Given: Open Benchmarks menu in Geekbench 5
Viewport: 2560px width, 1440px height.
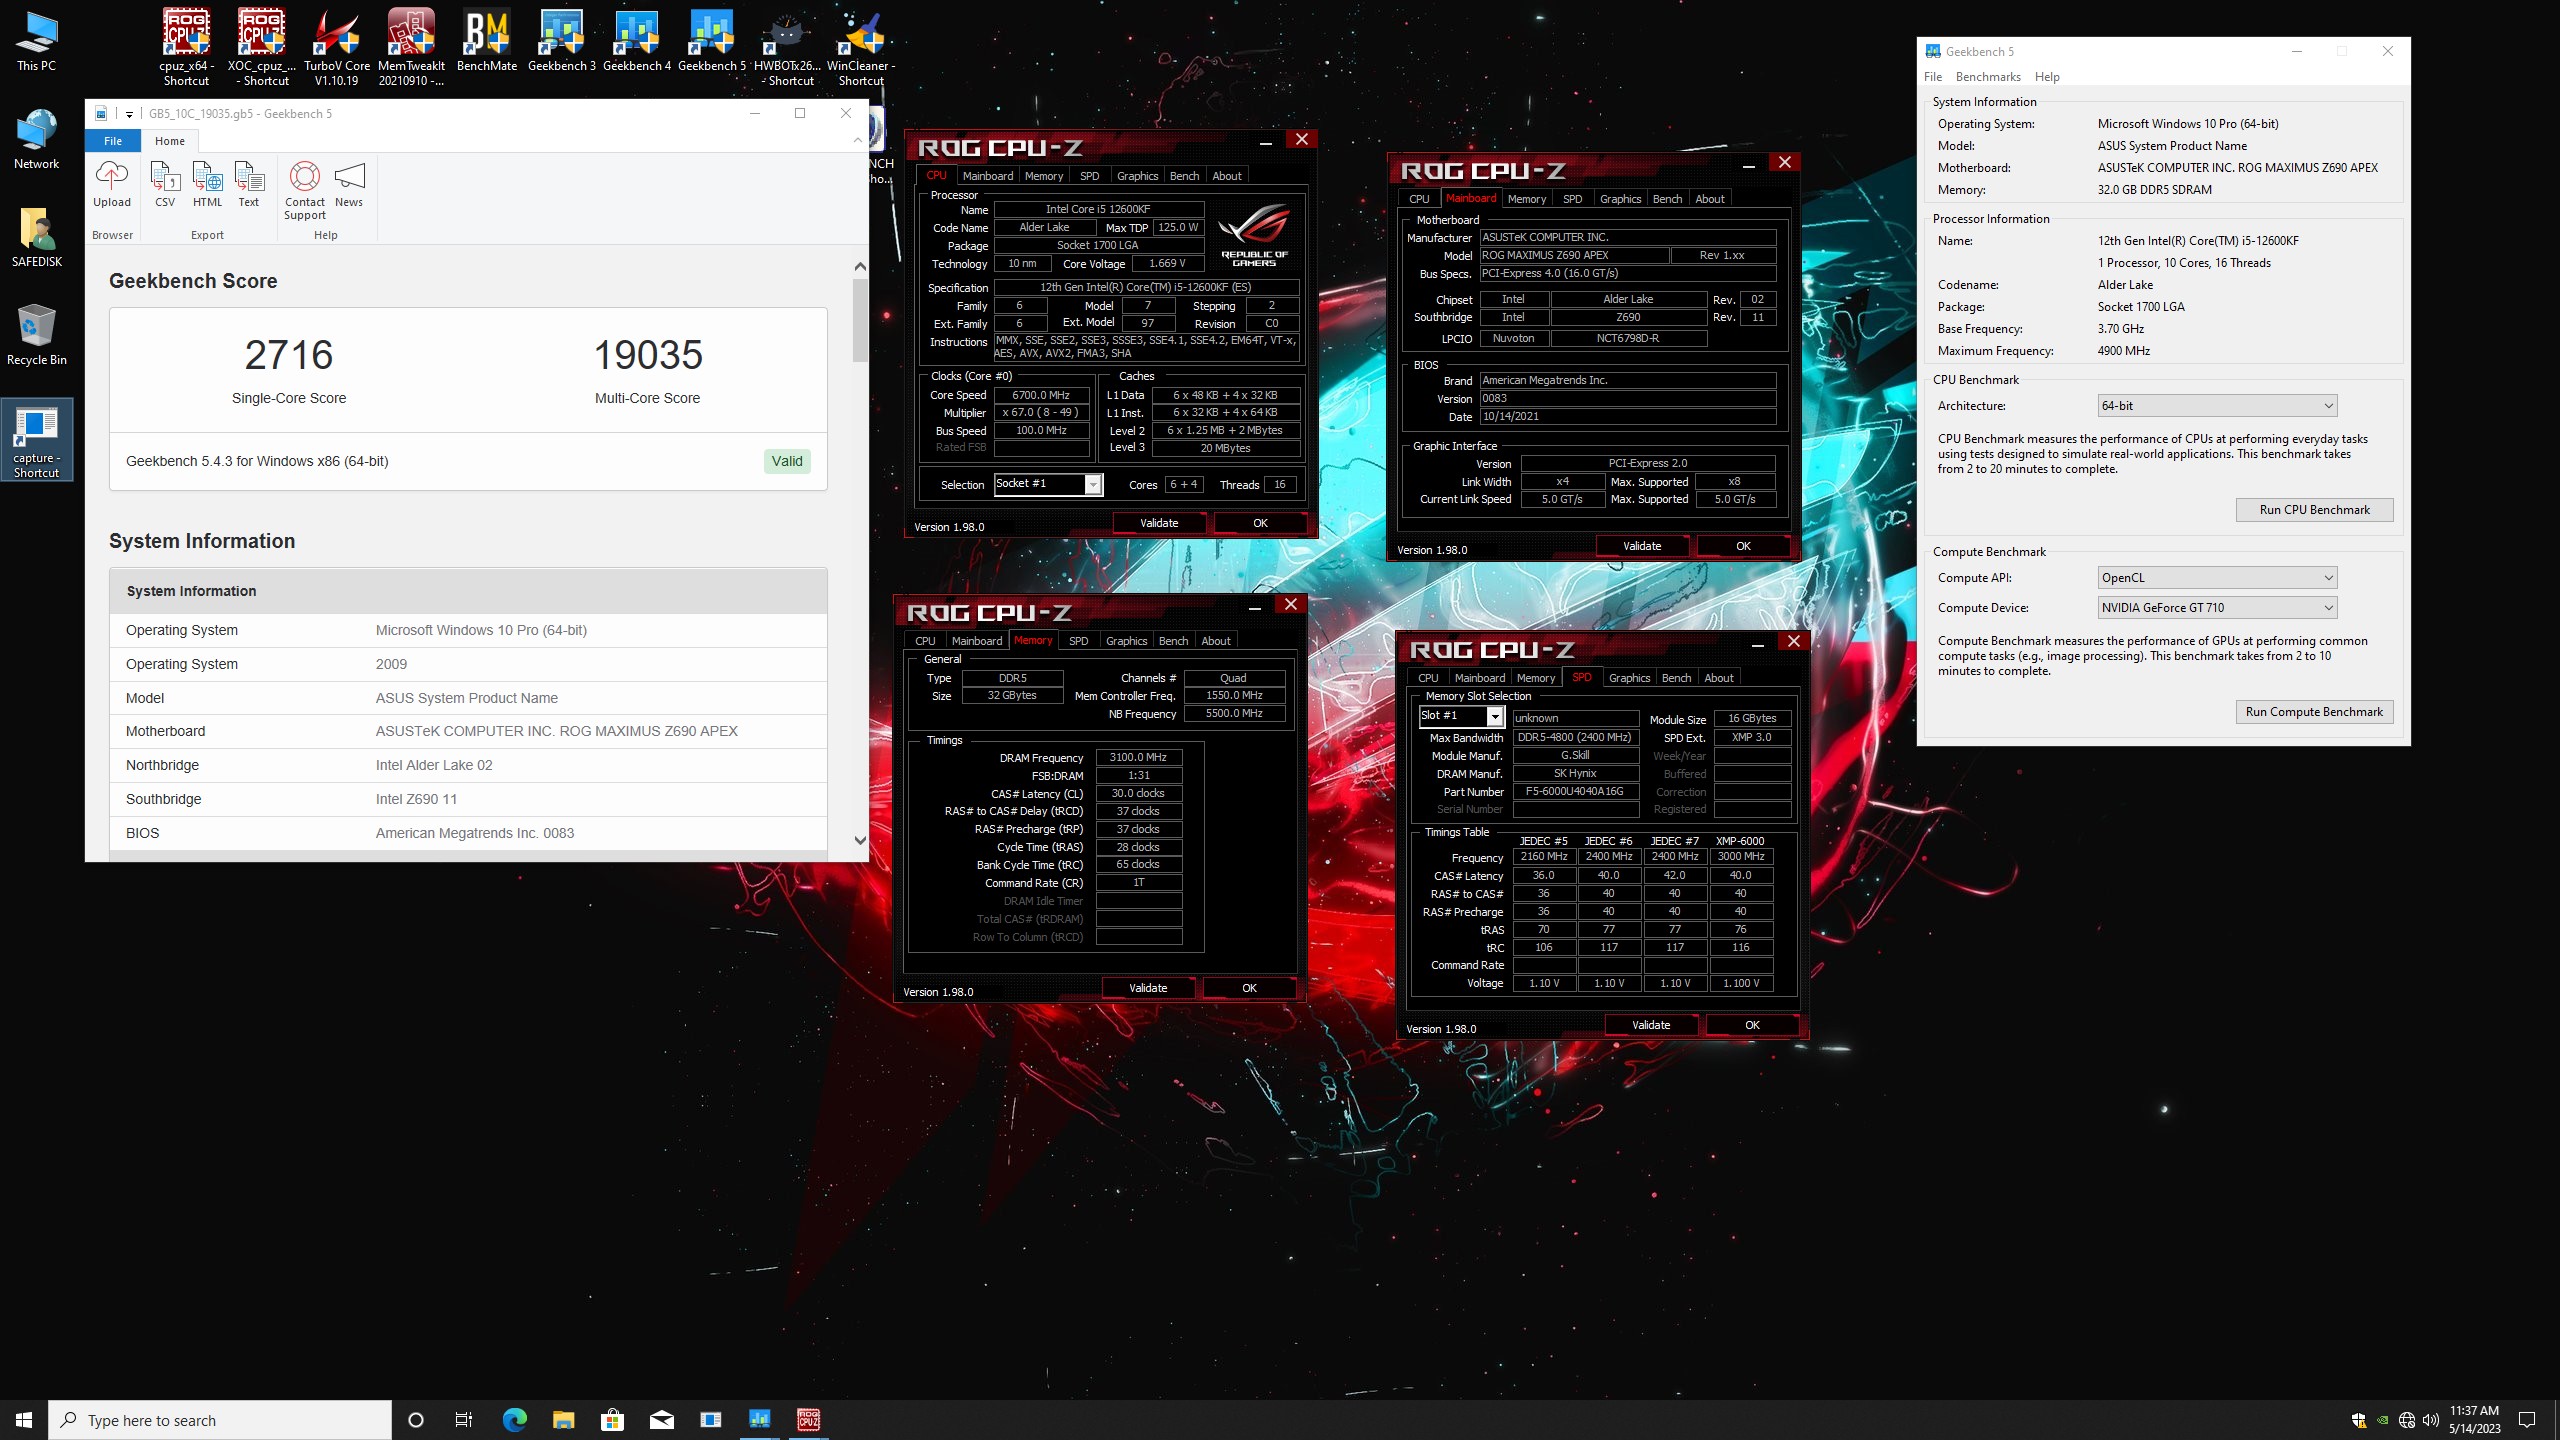Looking at the screenshot, I should (1987, 77).
